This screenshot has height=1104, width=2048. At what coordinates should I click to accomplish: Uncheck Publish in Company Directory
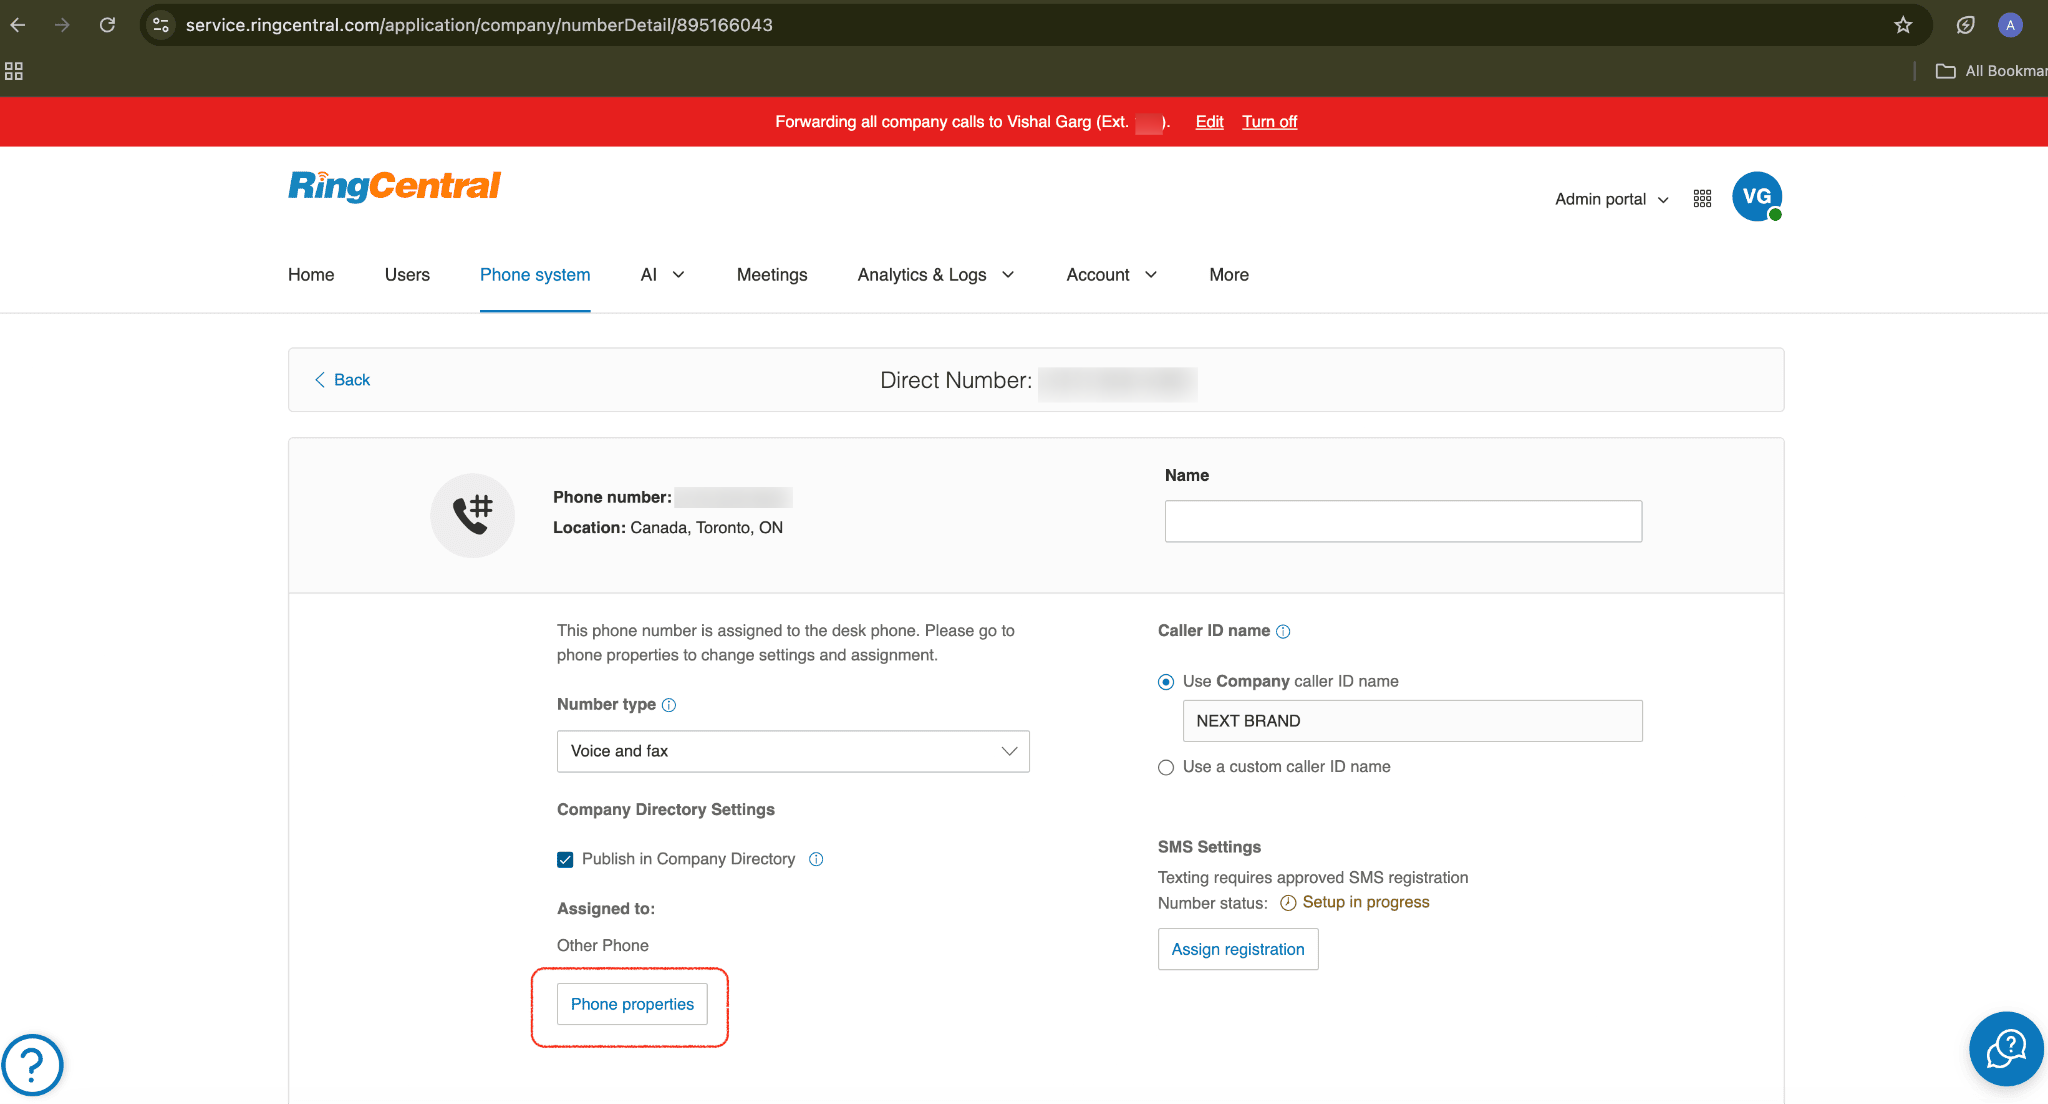(565, 860)
